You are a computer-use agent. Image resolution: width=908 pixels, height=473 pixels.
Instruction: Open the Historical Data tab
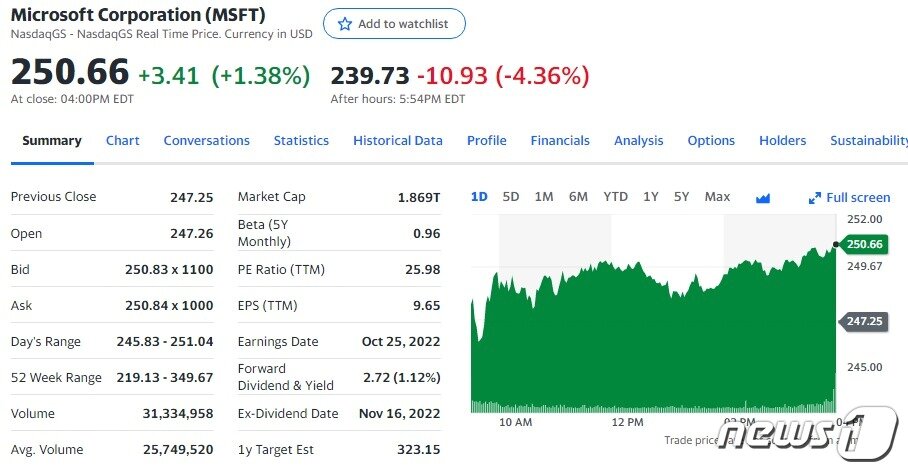pyautogui.click(x=398, y=141)
